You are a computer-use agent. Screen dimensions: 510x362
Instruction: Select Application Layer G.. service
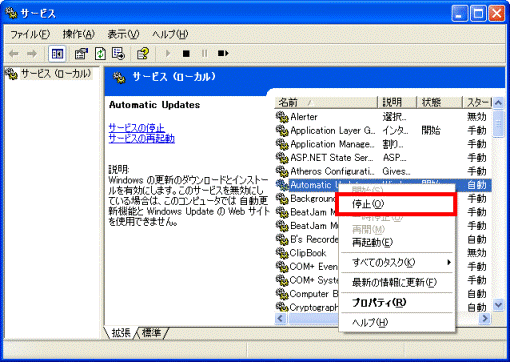point(383,131)
